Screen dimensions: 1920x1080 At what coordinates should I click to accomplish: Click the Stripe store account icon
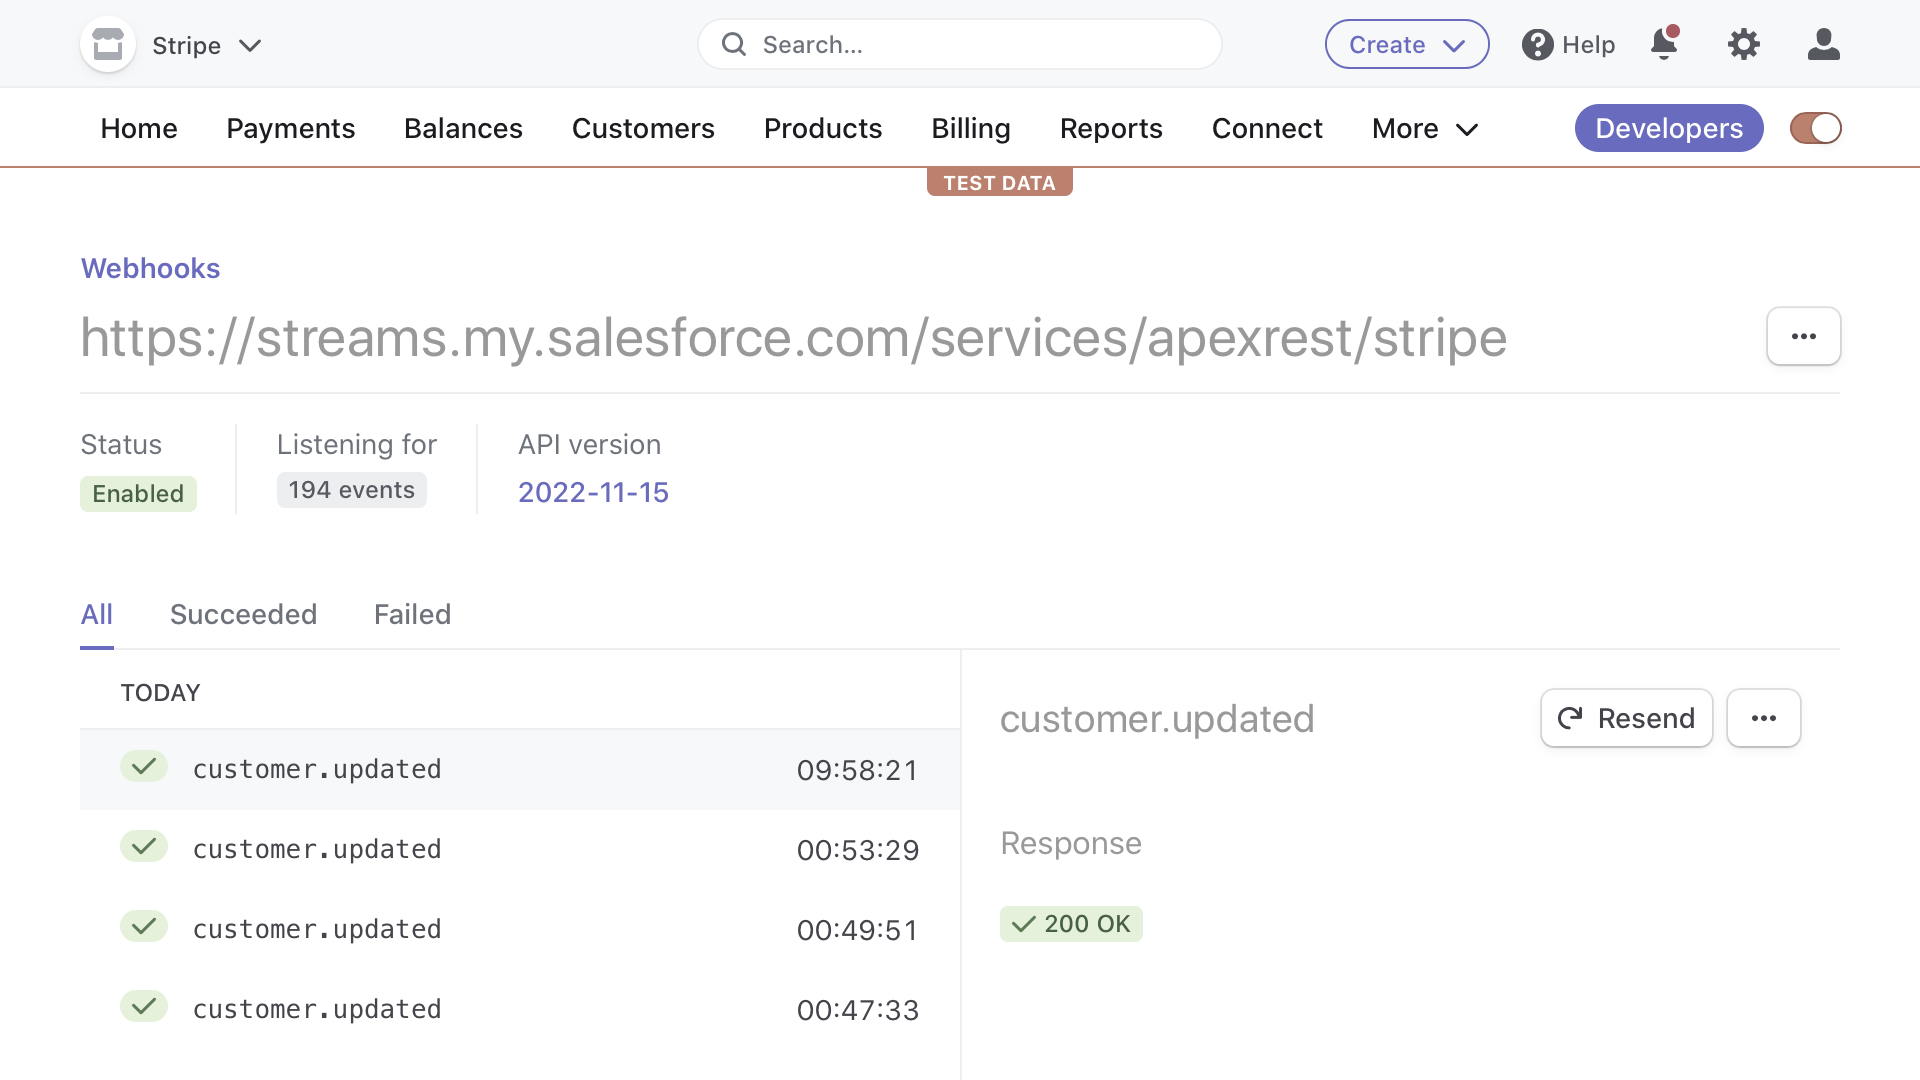(x=108, y=45)
